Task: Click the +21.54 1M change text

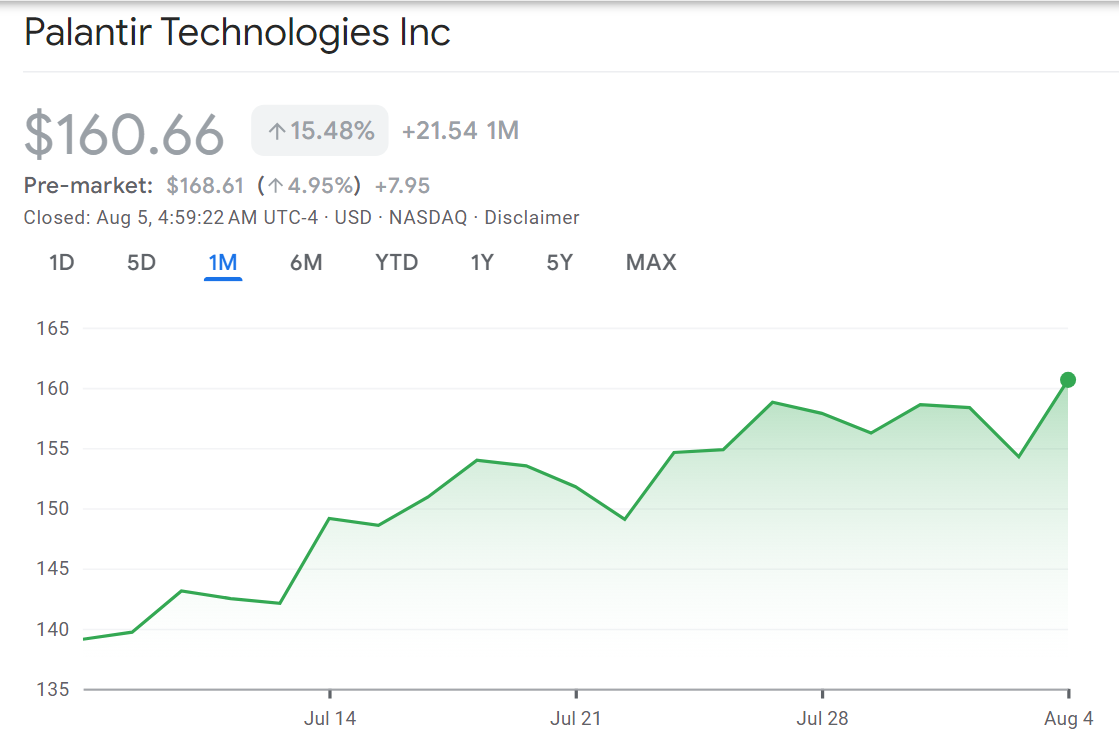Action: [x=460, y=130]
